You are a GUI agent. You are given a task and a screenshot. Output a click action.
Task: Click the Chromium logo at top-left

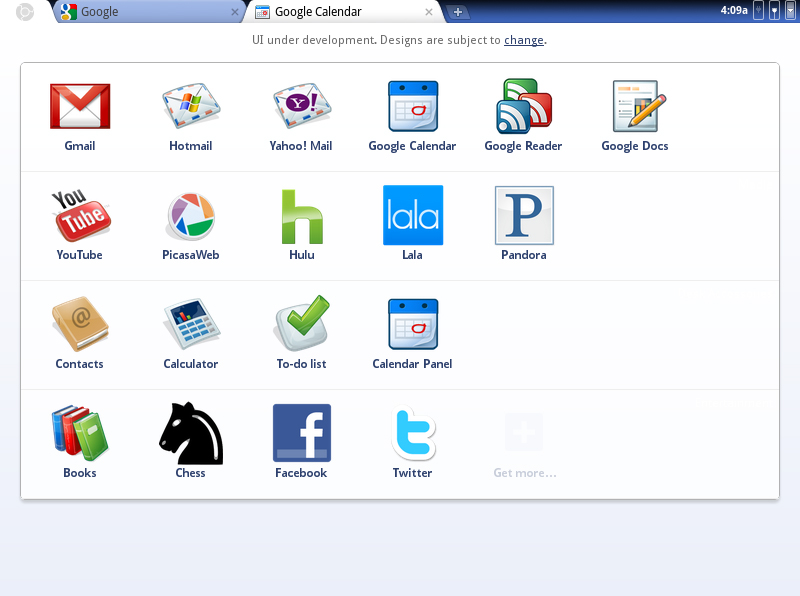tap(24, 12)
